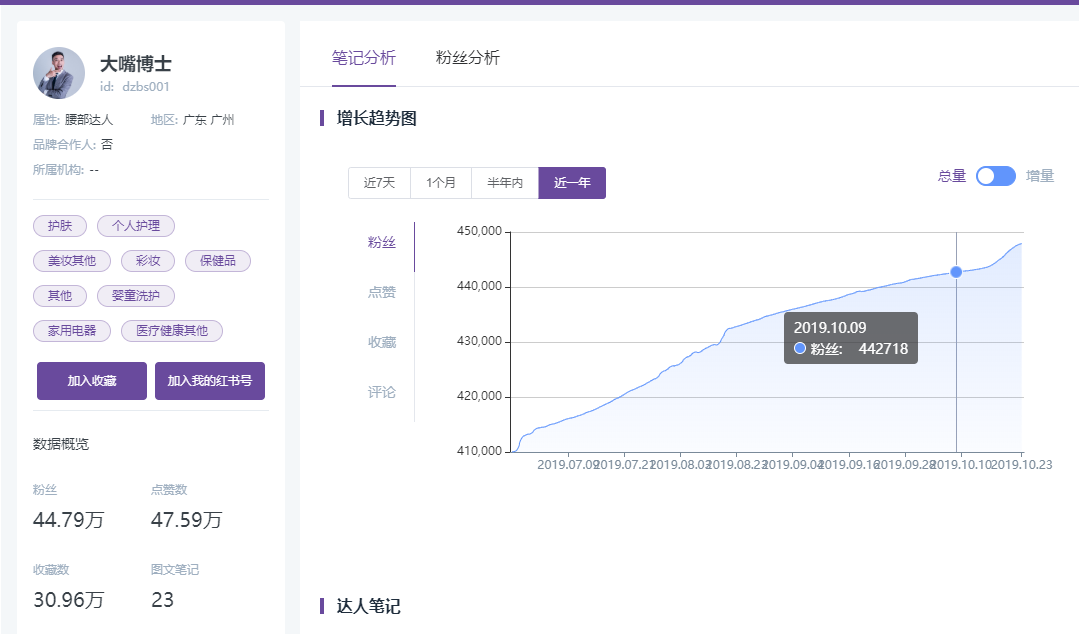Click the 大嘴博士 account name
Image resolution: width=1079 pixels, height=634 pixels.
[x=136, y=64]
